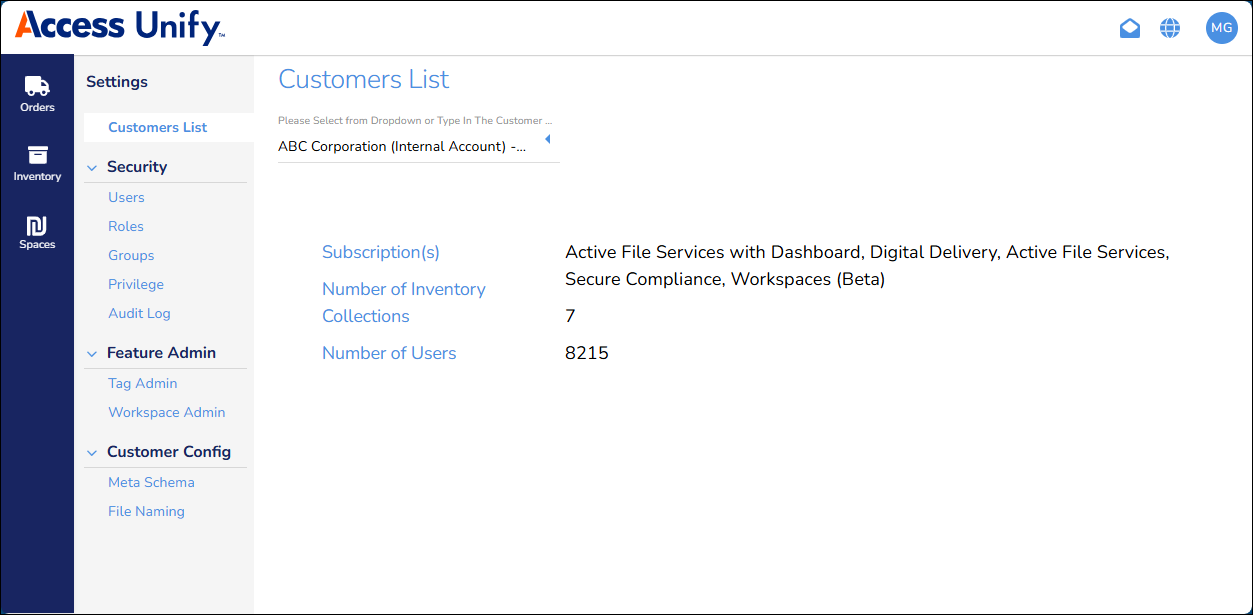Select Customers List in Settings menu
This screenshot has width=1253, height=615.
pyautogui.click(x=157, y=127)
